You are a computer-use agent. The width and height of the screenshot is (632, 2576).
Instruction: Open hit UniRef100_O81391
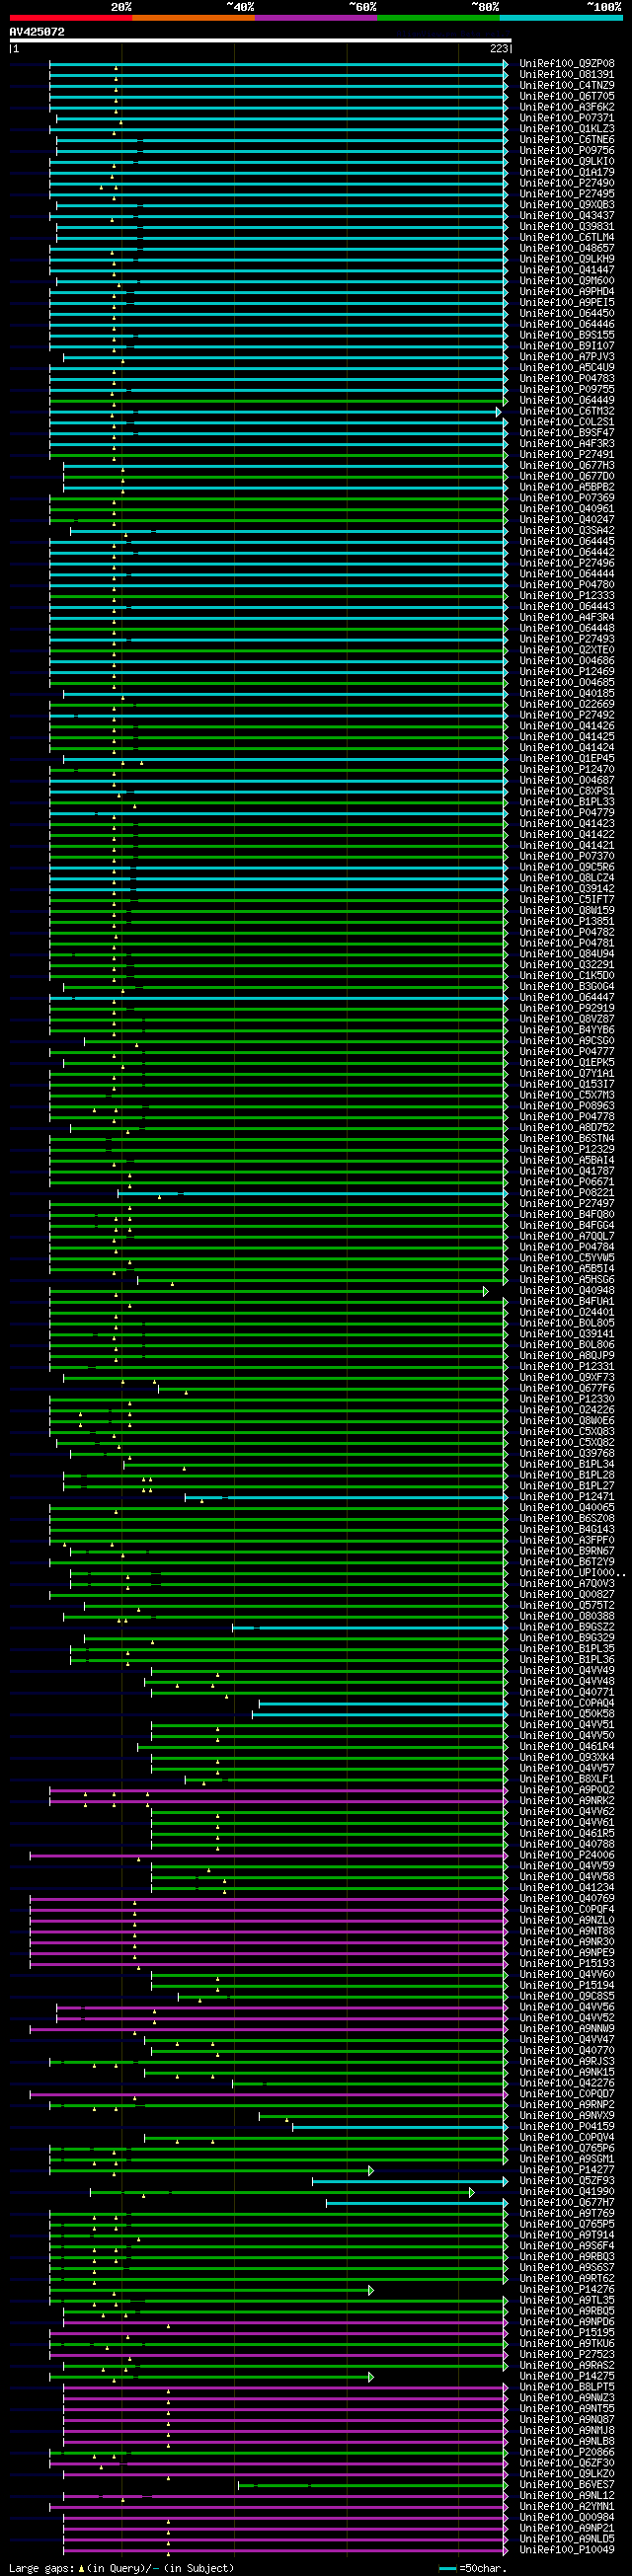pyautogui.click(x=567, y=75)
